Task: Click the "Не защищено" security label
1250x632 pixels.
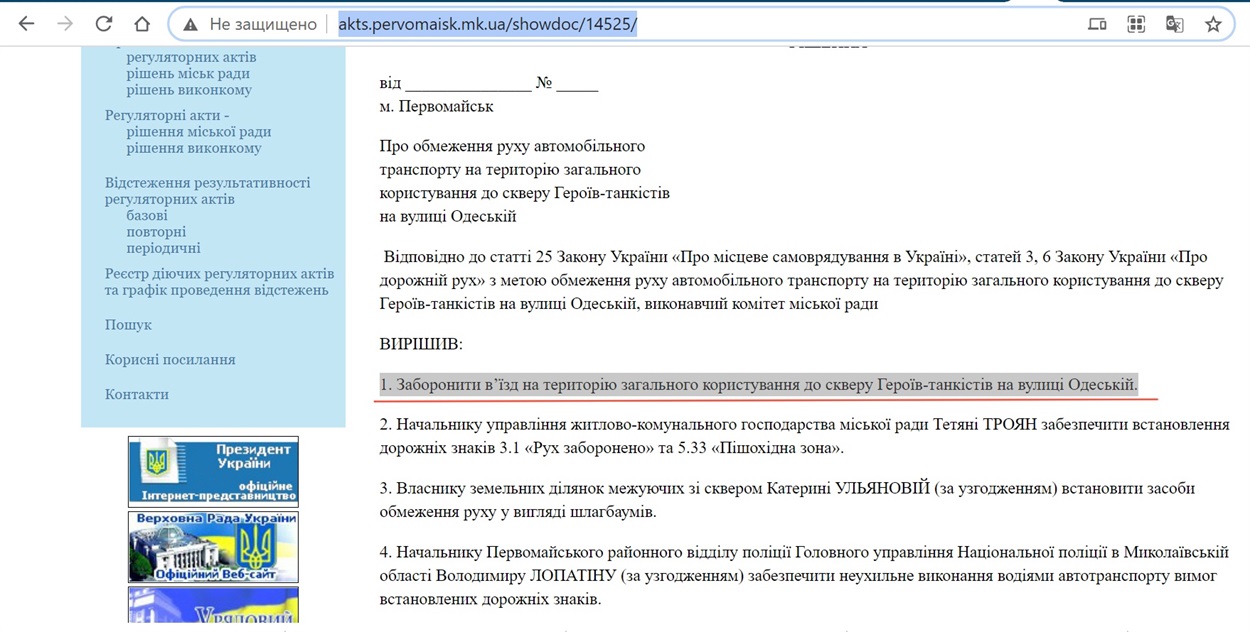Action: pyautogui.click(x=262, y=24)
